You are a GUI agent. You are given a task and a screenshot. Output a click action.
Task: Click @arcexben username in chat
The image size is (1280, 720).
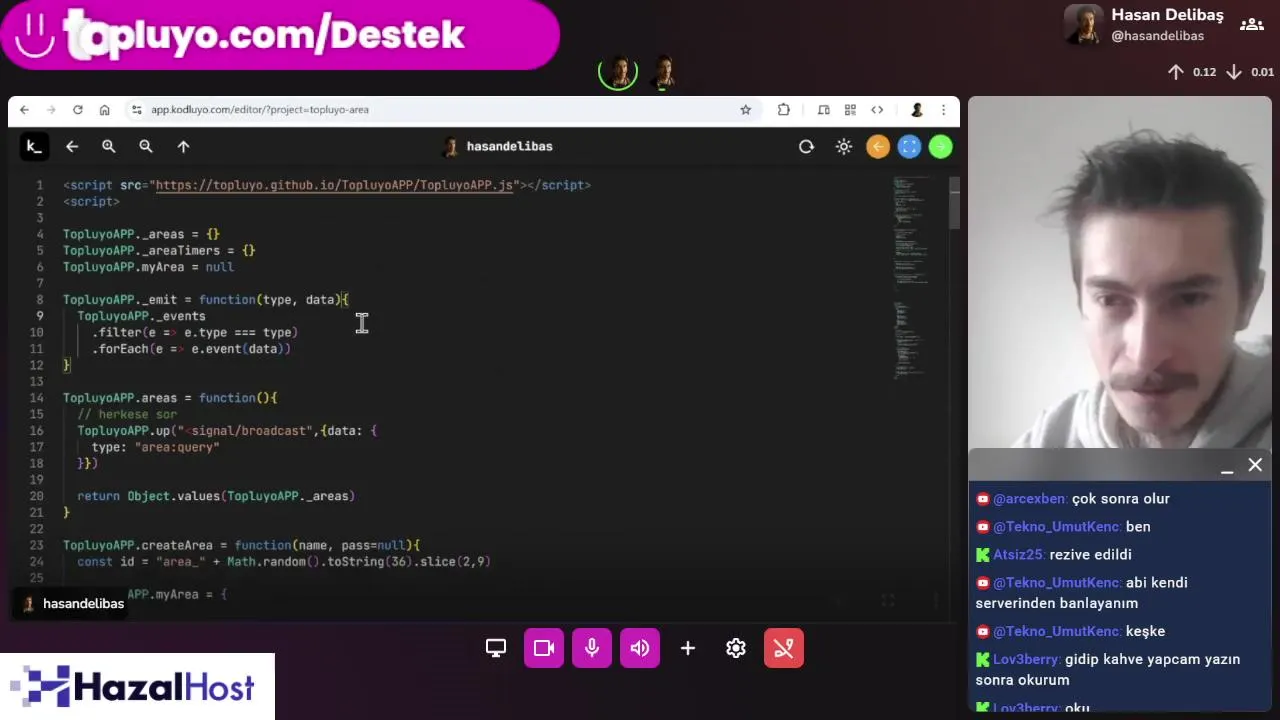(1030, 499)
